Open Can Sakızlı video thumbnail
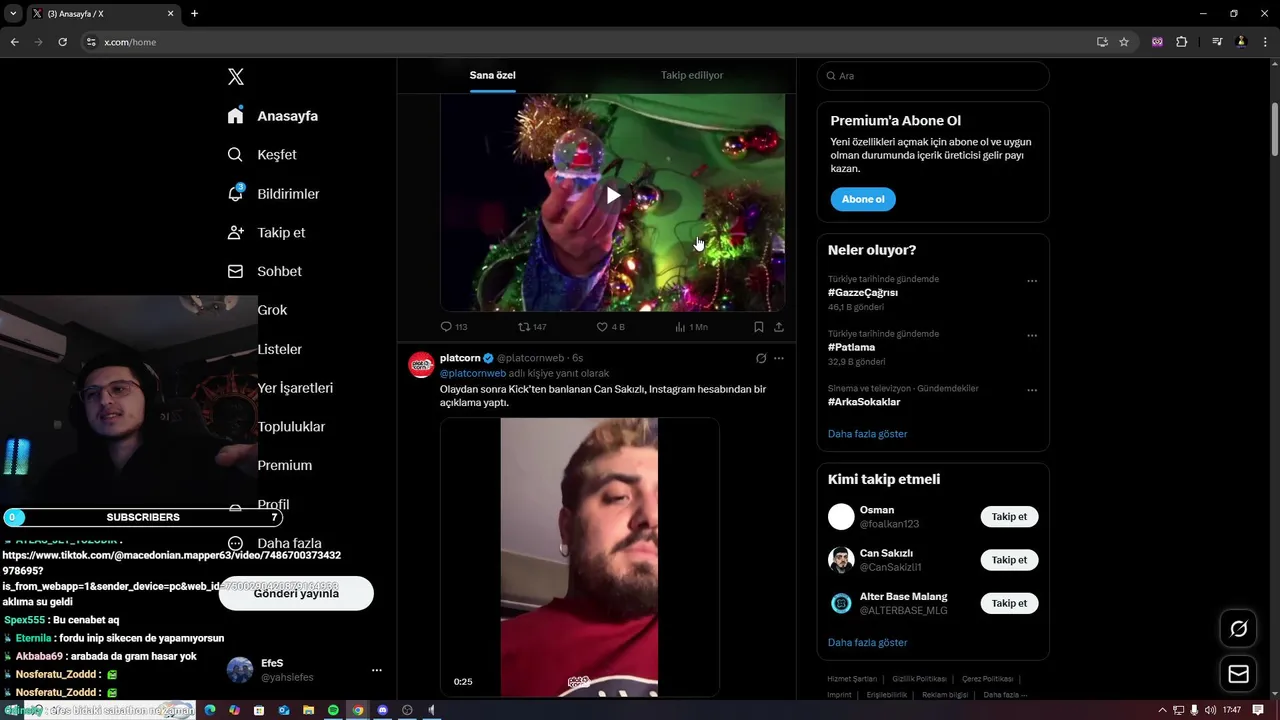This screenshot has height=720, width=1280. (x=580, y=557)
